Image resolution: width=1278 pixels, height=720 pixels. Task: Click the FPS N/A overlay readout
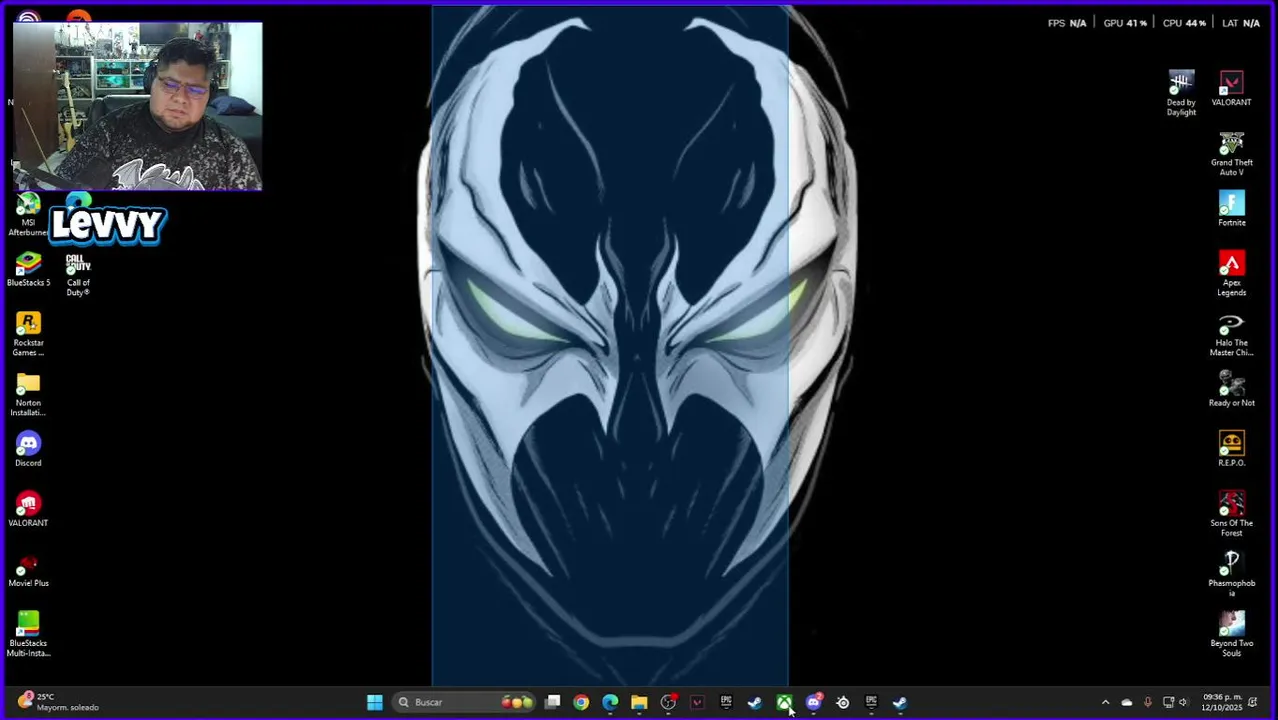pyautogui.click(x=1067, y=23)
